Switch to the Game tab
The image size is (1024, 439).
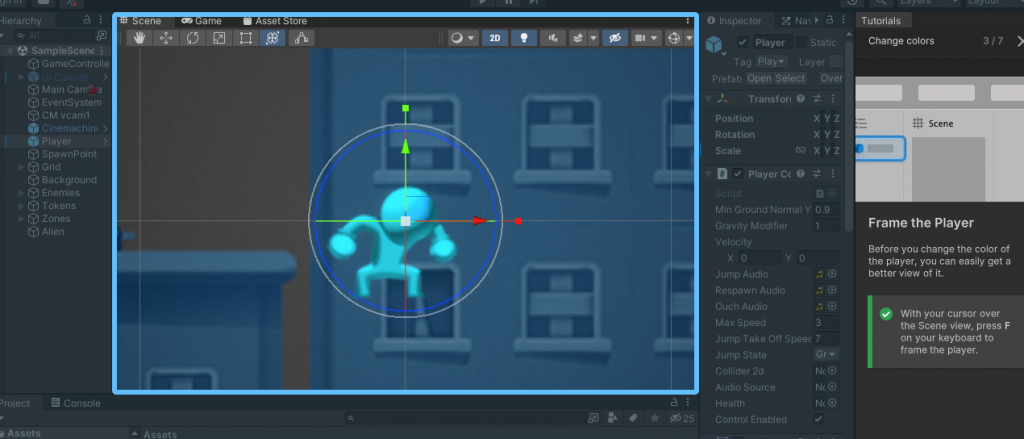202,21
